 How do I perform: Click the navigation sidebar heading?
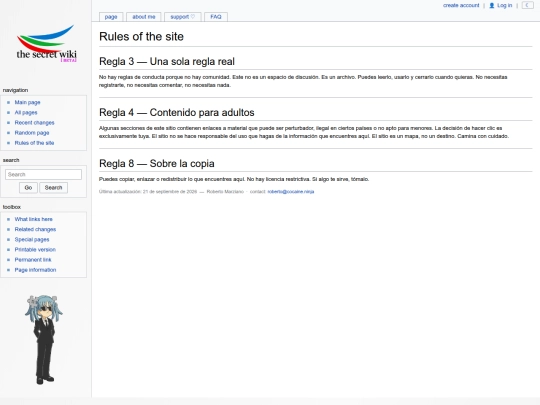pyautogui.click(x=15, y=90)
